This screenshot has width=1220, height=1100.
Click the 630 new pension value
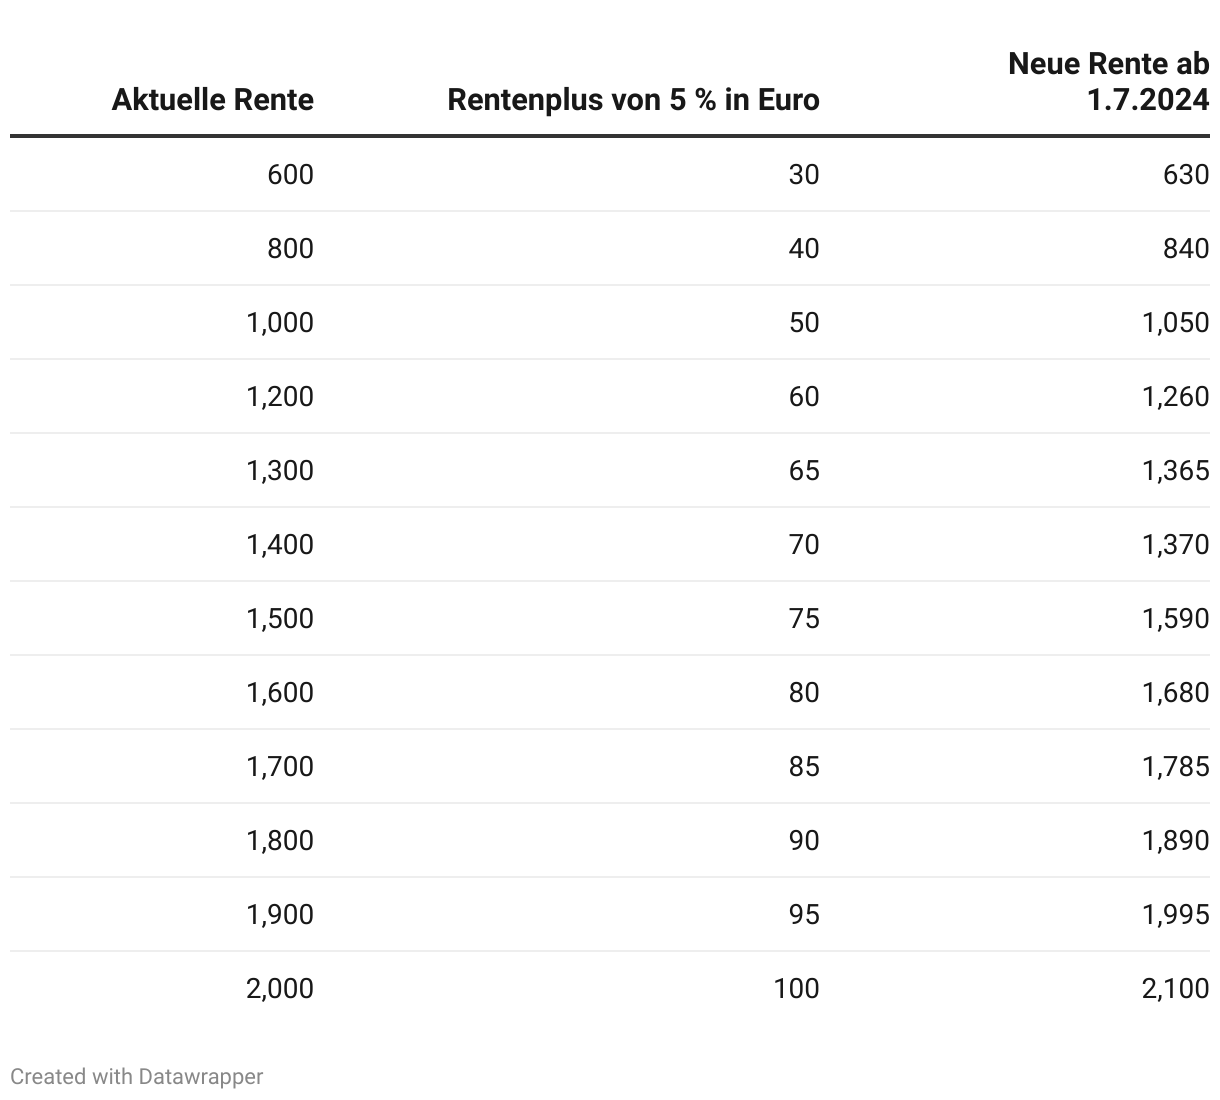(x=1186, y=175)
